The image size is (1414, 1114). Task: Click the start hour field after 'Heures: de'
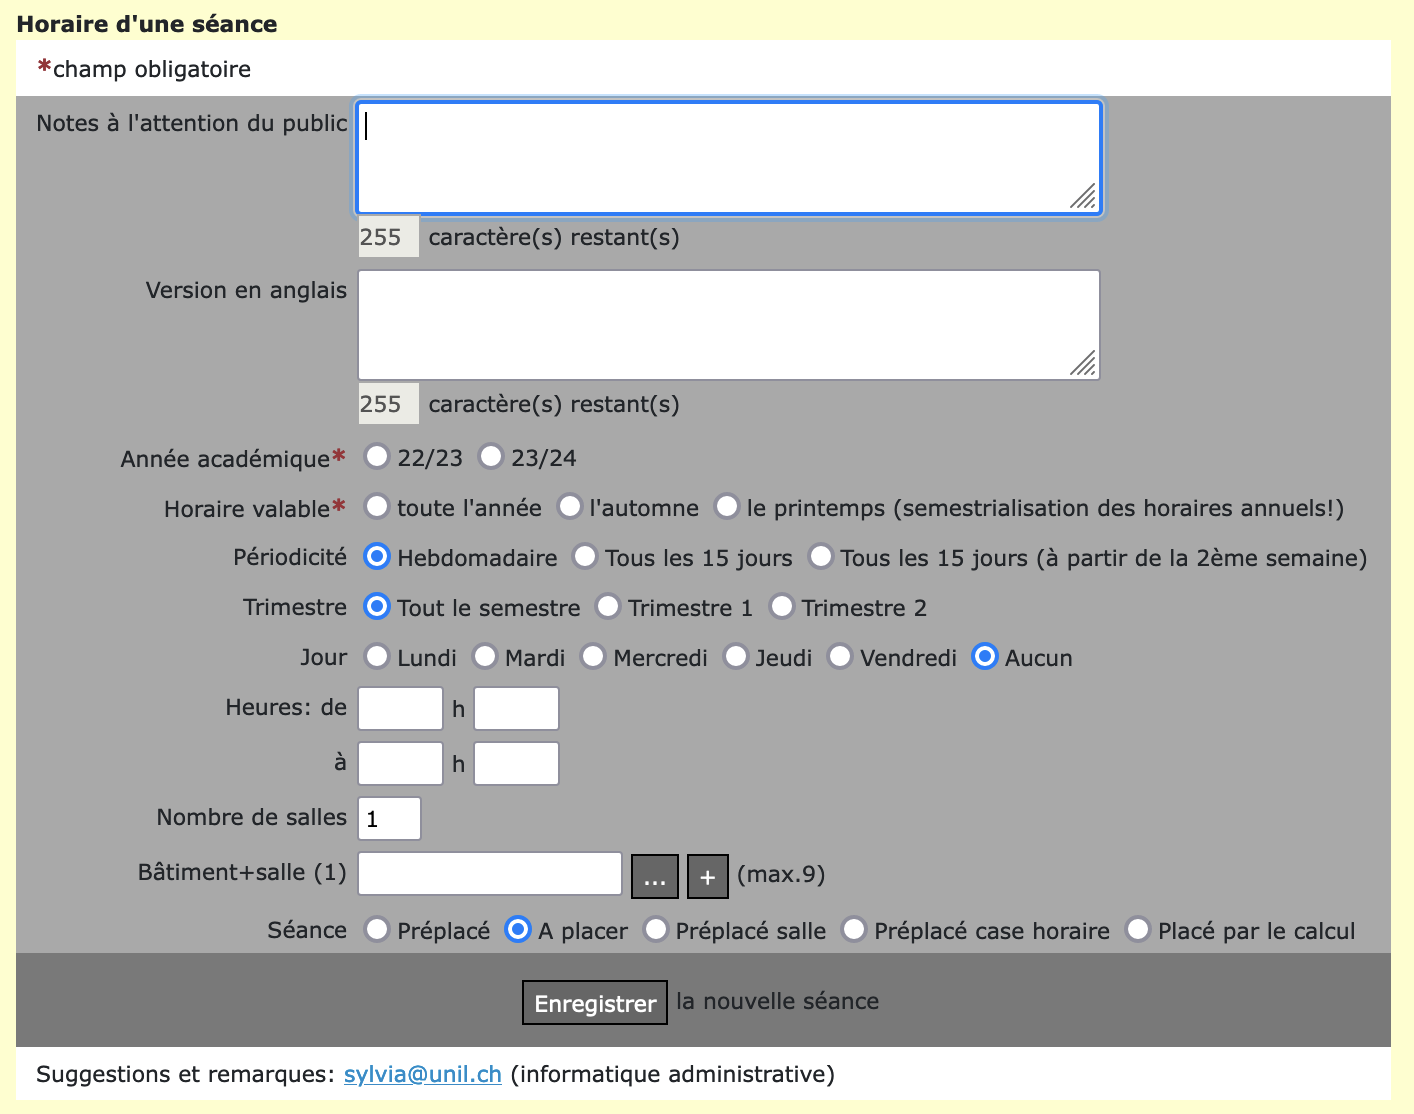(x=400, y=709)
